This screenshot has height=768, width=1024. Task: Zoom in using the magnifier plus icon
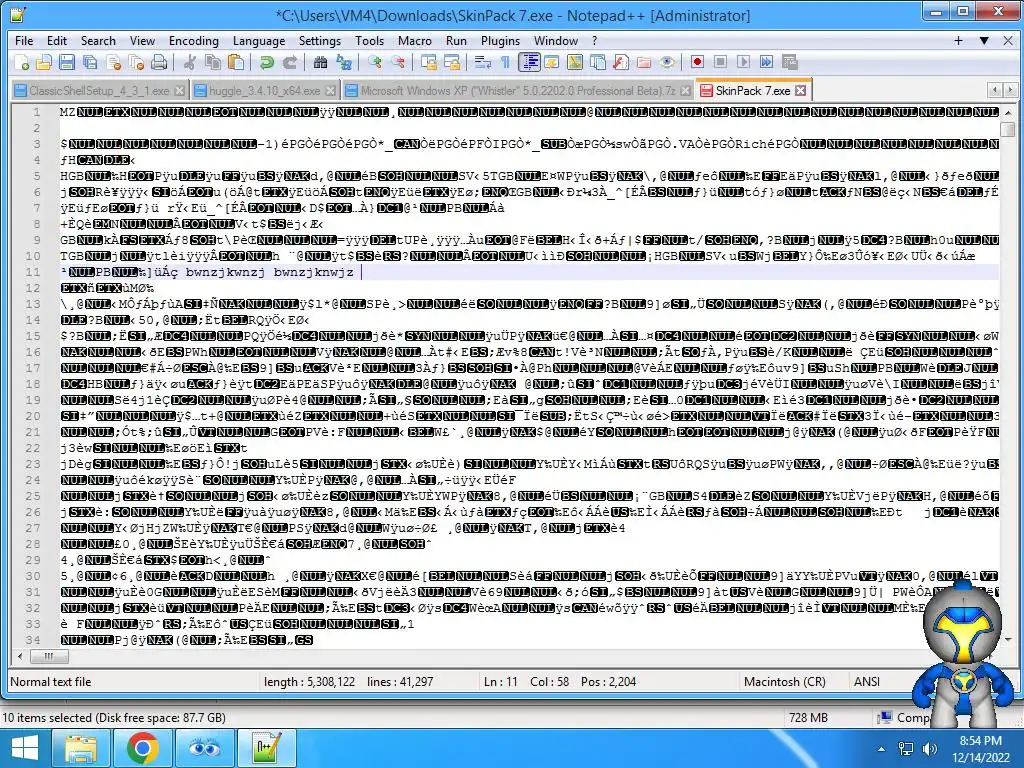[x=374, y=62]
